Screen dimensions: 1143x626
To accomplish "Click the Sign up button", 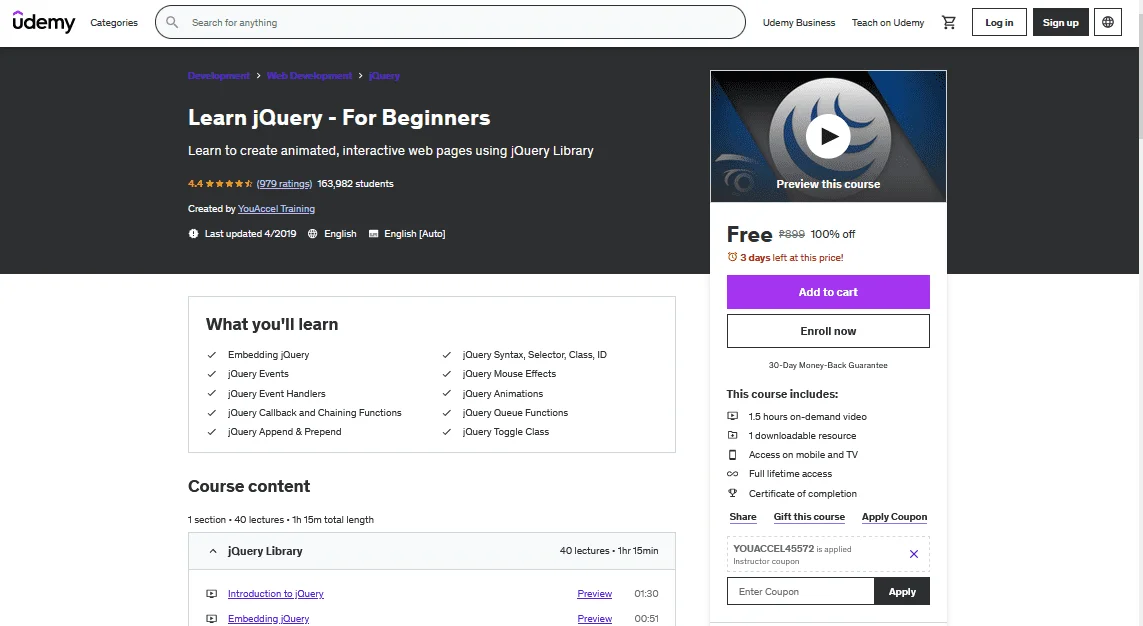I will point(1061,23).
